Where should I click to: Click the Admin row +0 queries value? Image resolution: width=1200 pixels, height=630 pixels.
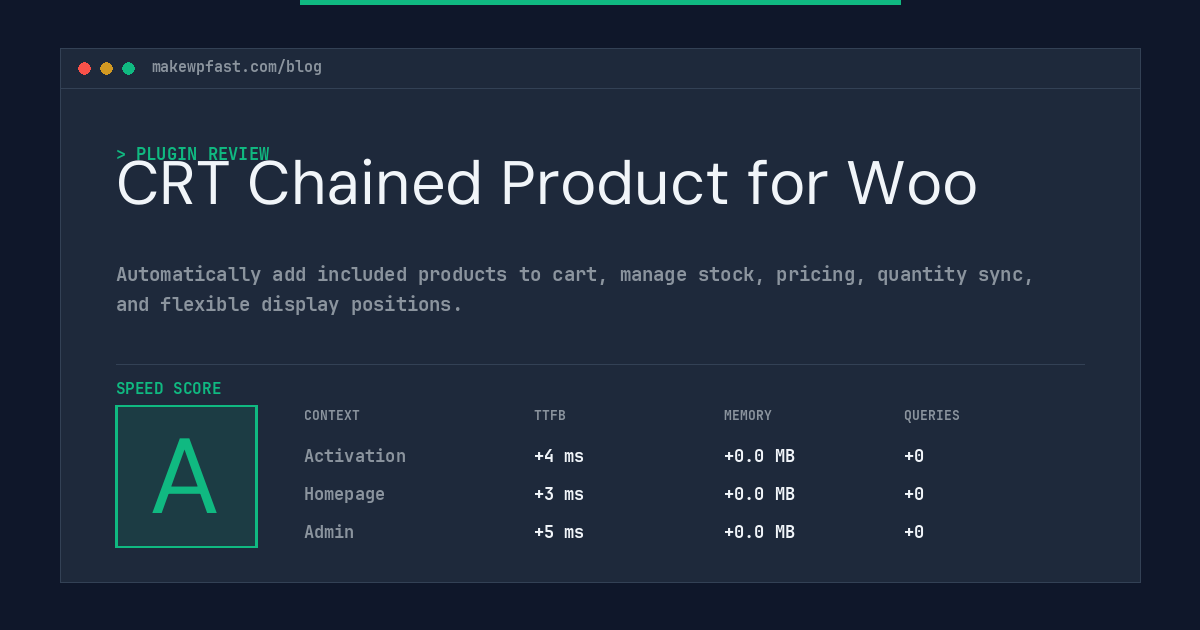coord(914,532)
